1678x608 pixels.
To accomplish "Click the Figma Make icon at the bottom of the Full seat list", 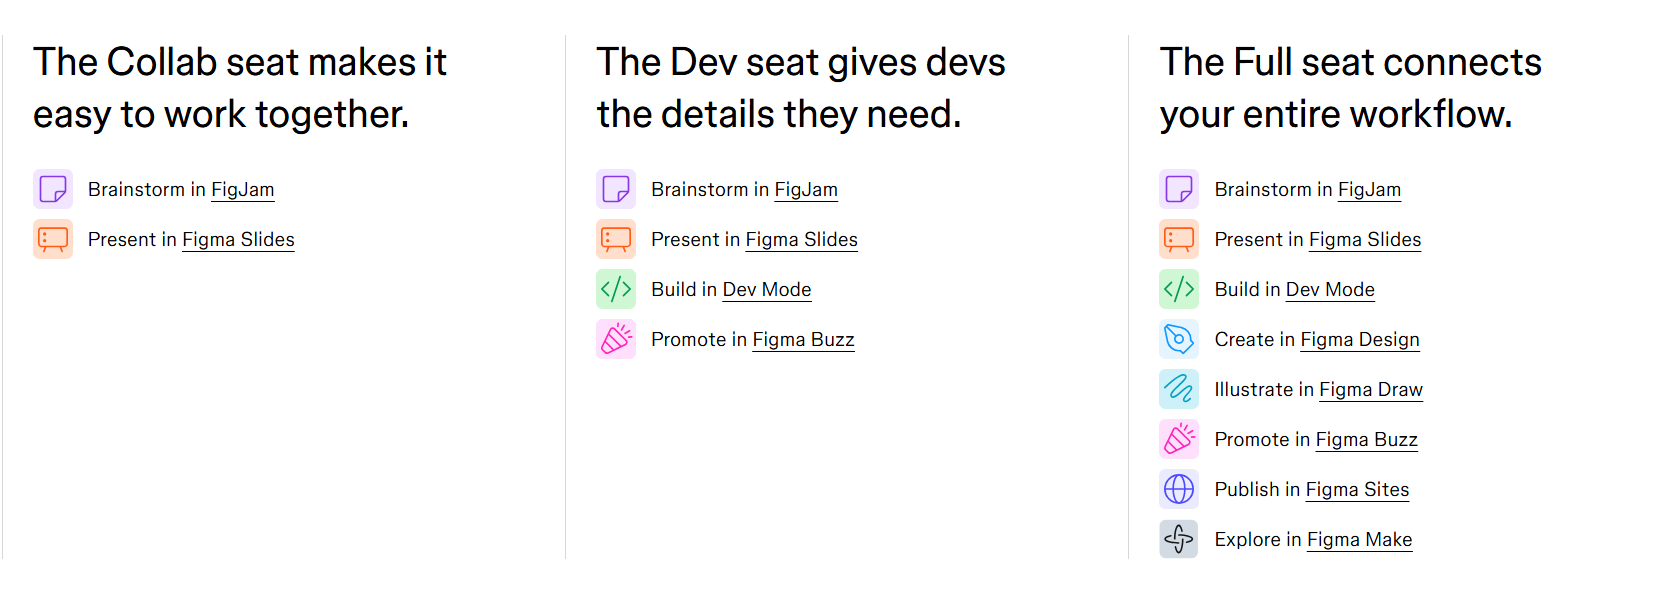I will coord(1179,539).
